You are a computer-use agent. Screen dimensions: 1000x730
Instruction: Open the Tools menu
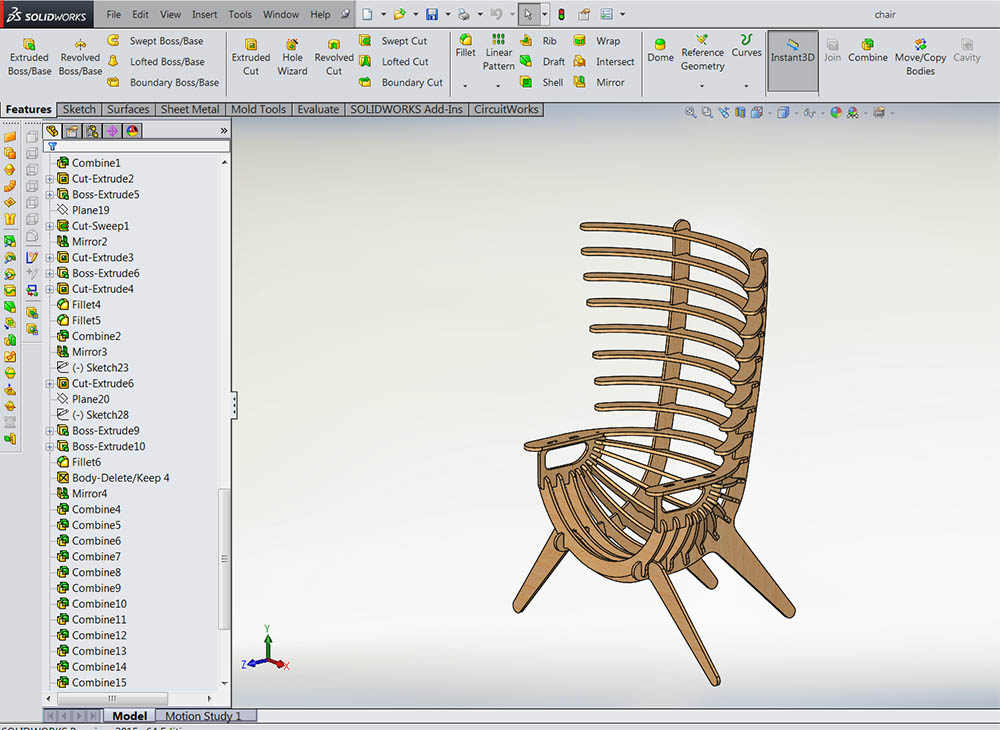240,14
